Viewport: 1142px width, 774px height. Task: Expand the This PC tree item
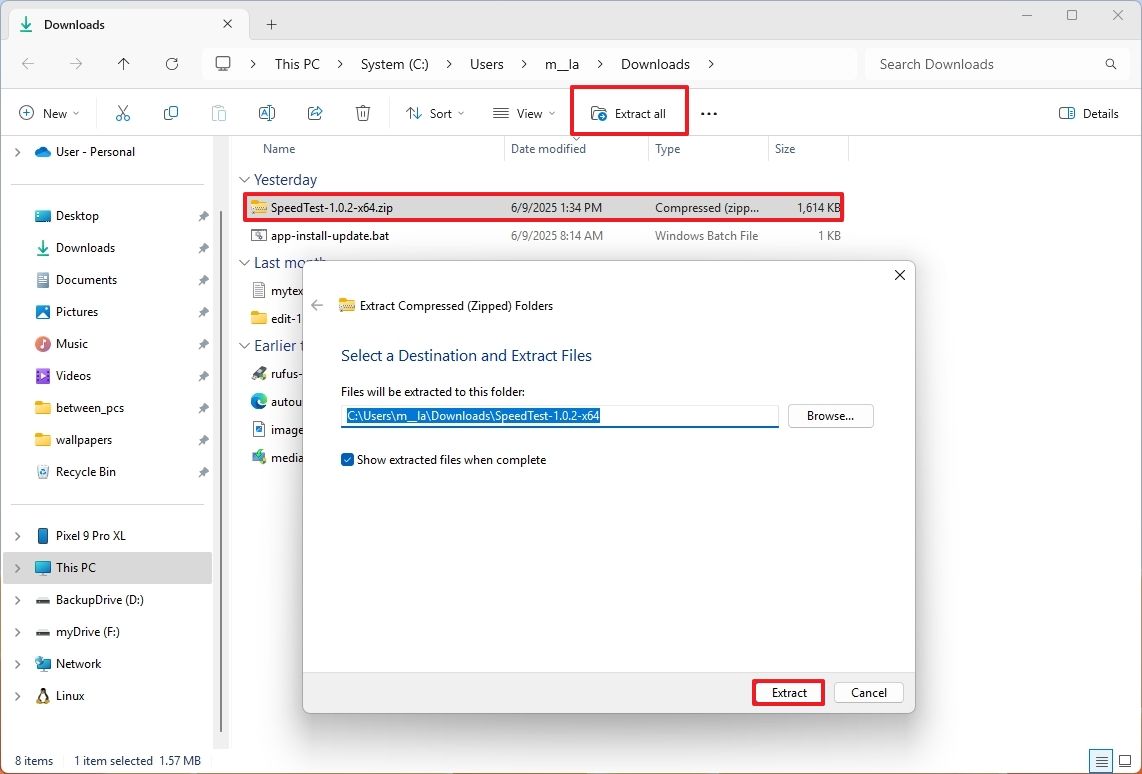[18, 567]
